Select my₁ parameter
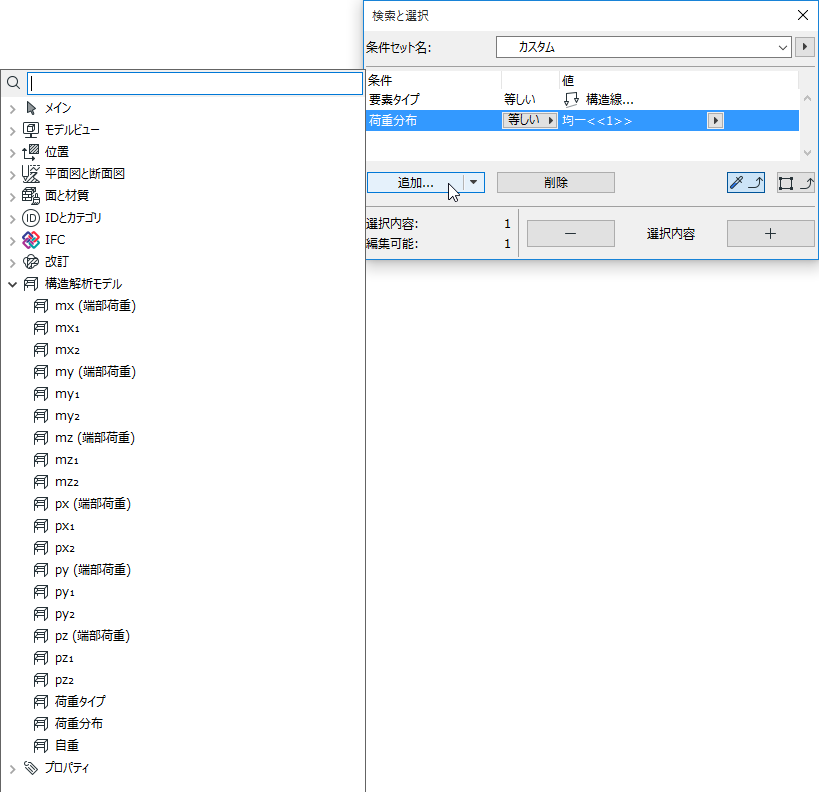The height and width of the screenshot is (792, 819). coord(67,394)
